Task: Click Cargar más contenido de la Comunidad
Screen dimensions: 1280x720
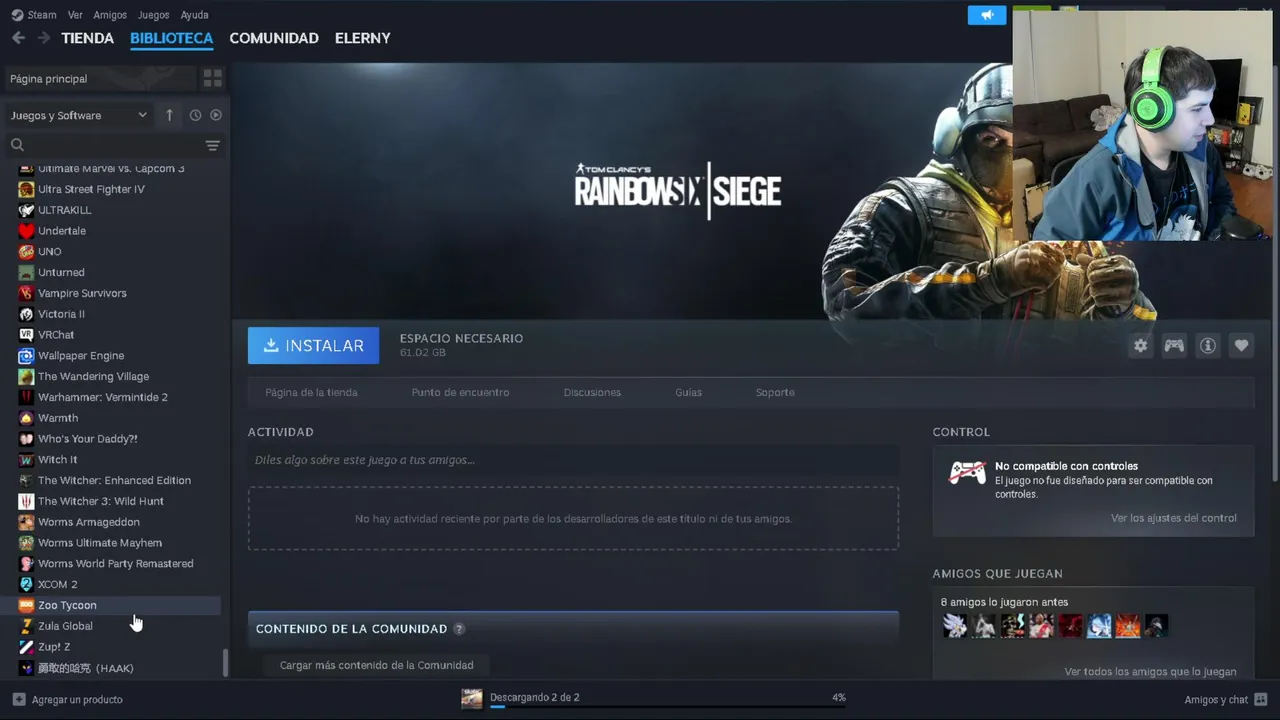Action: pos(377,665)
